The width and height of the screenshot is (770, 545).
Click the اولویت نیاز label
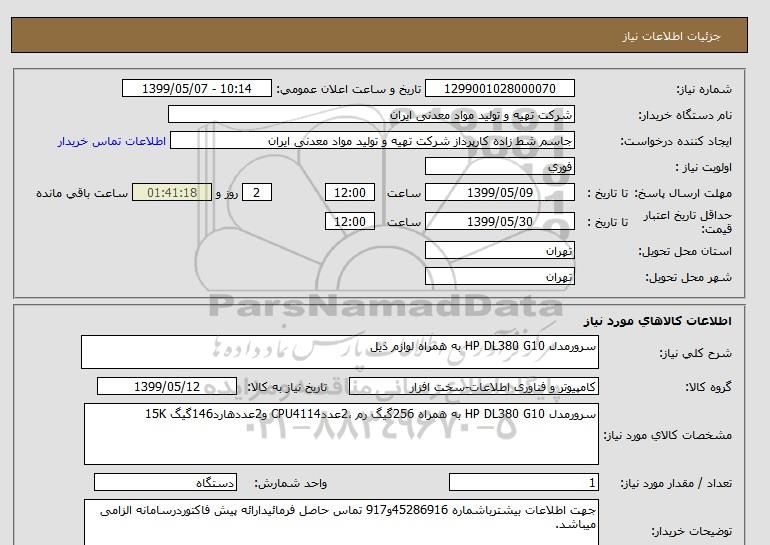click(703, 167)
